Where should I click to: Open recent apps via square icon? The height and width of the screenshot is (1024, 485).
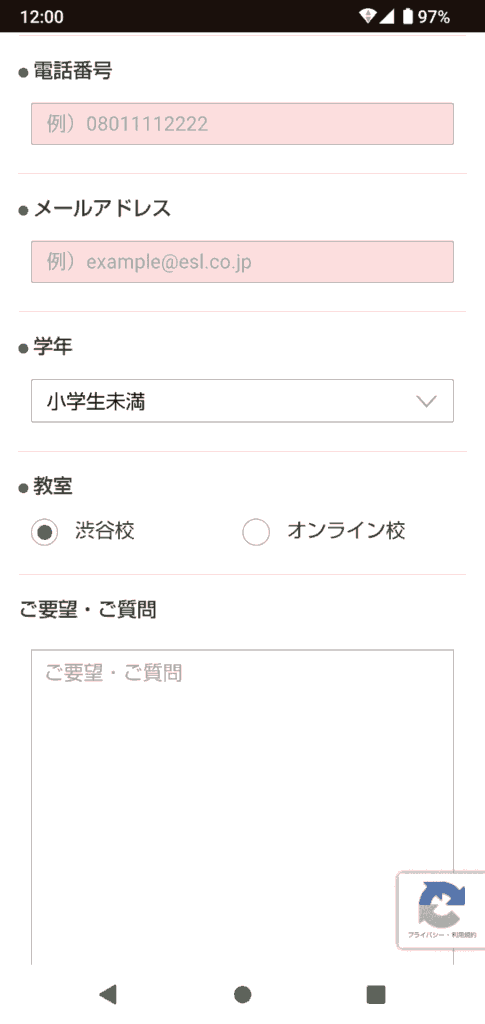[376, 995]
